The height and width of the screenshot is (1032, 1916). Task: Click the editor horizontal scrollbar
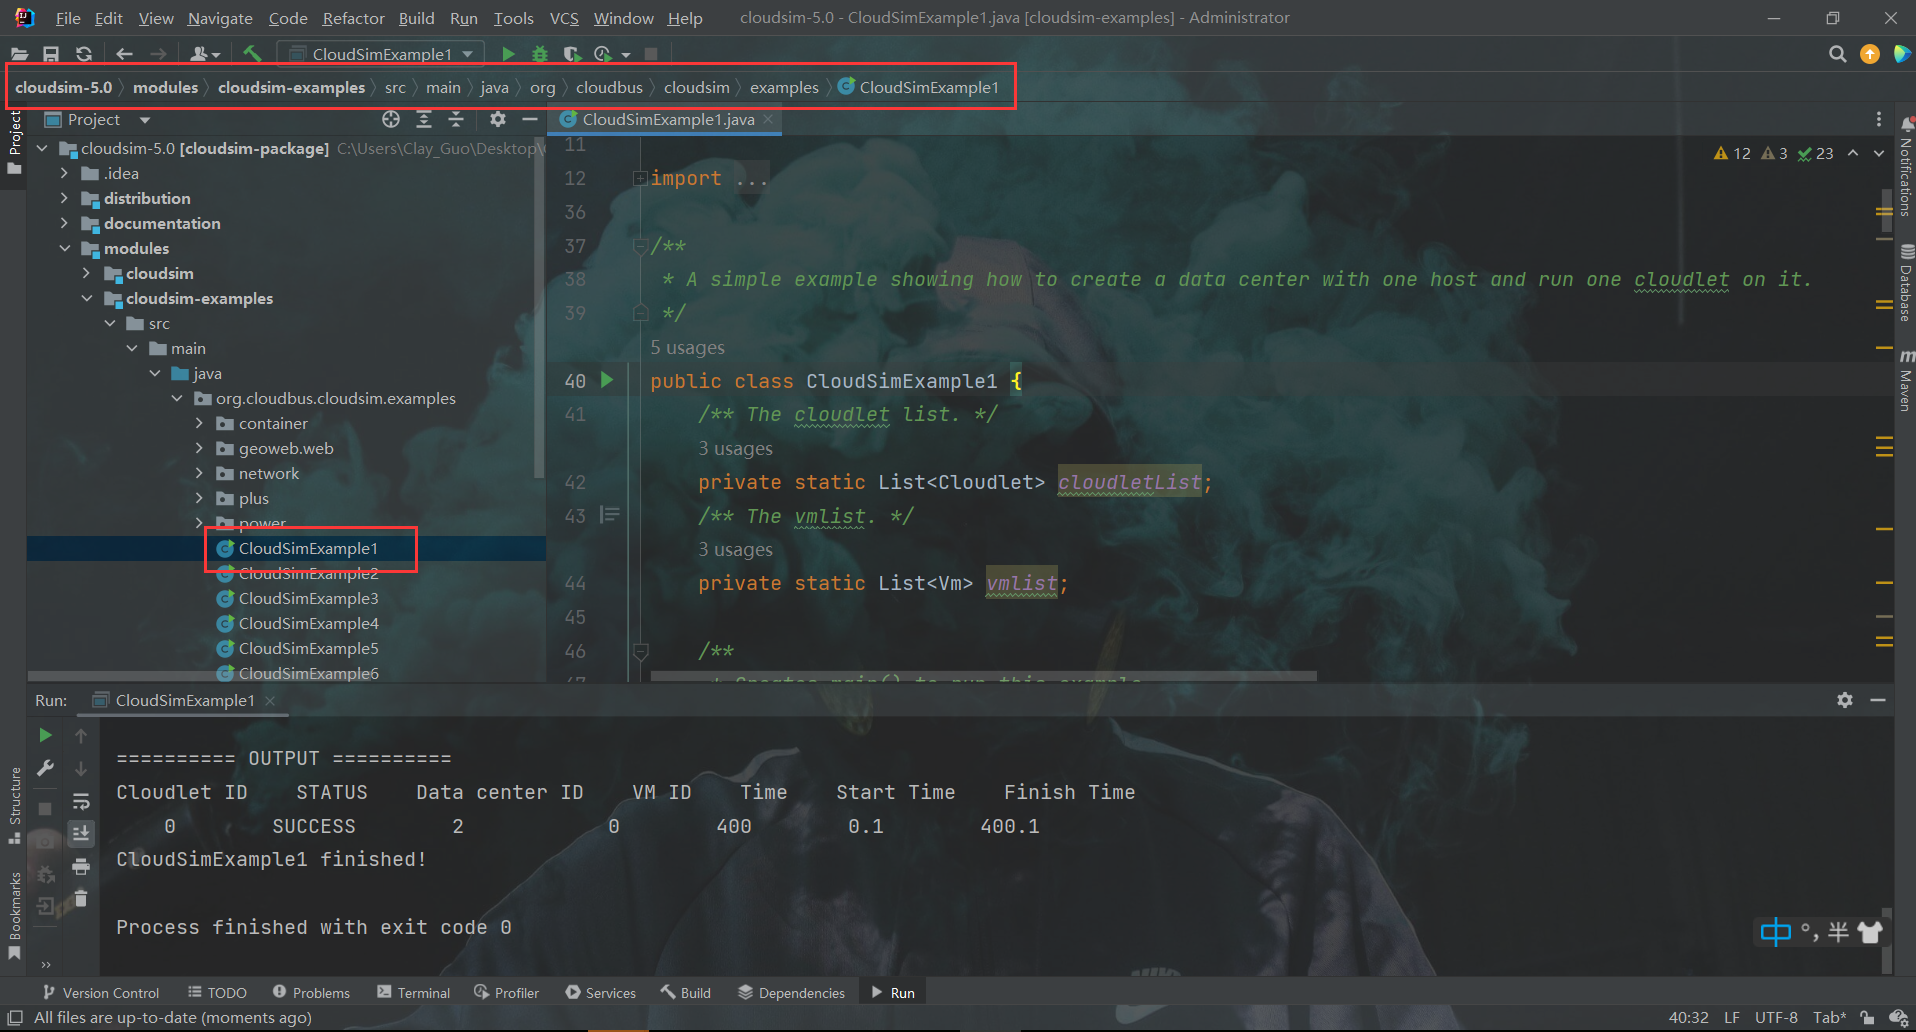[983, 676]
